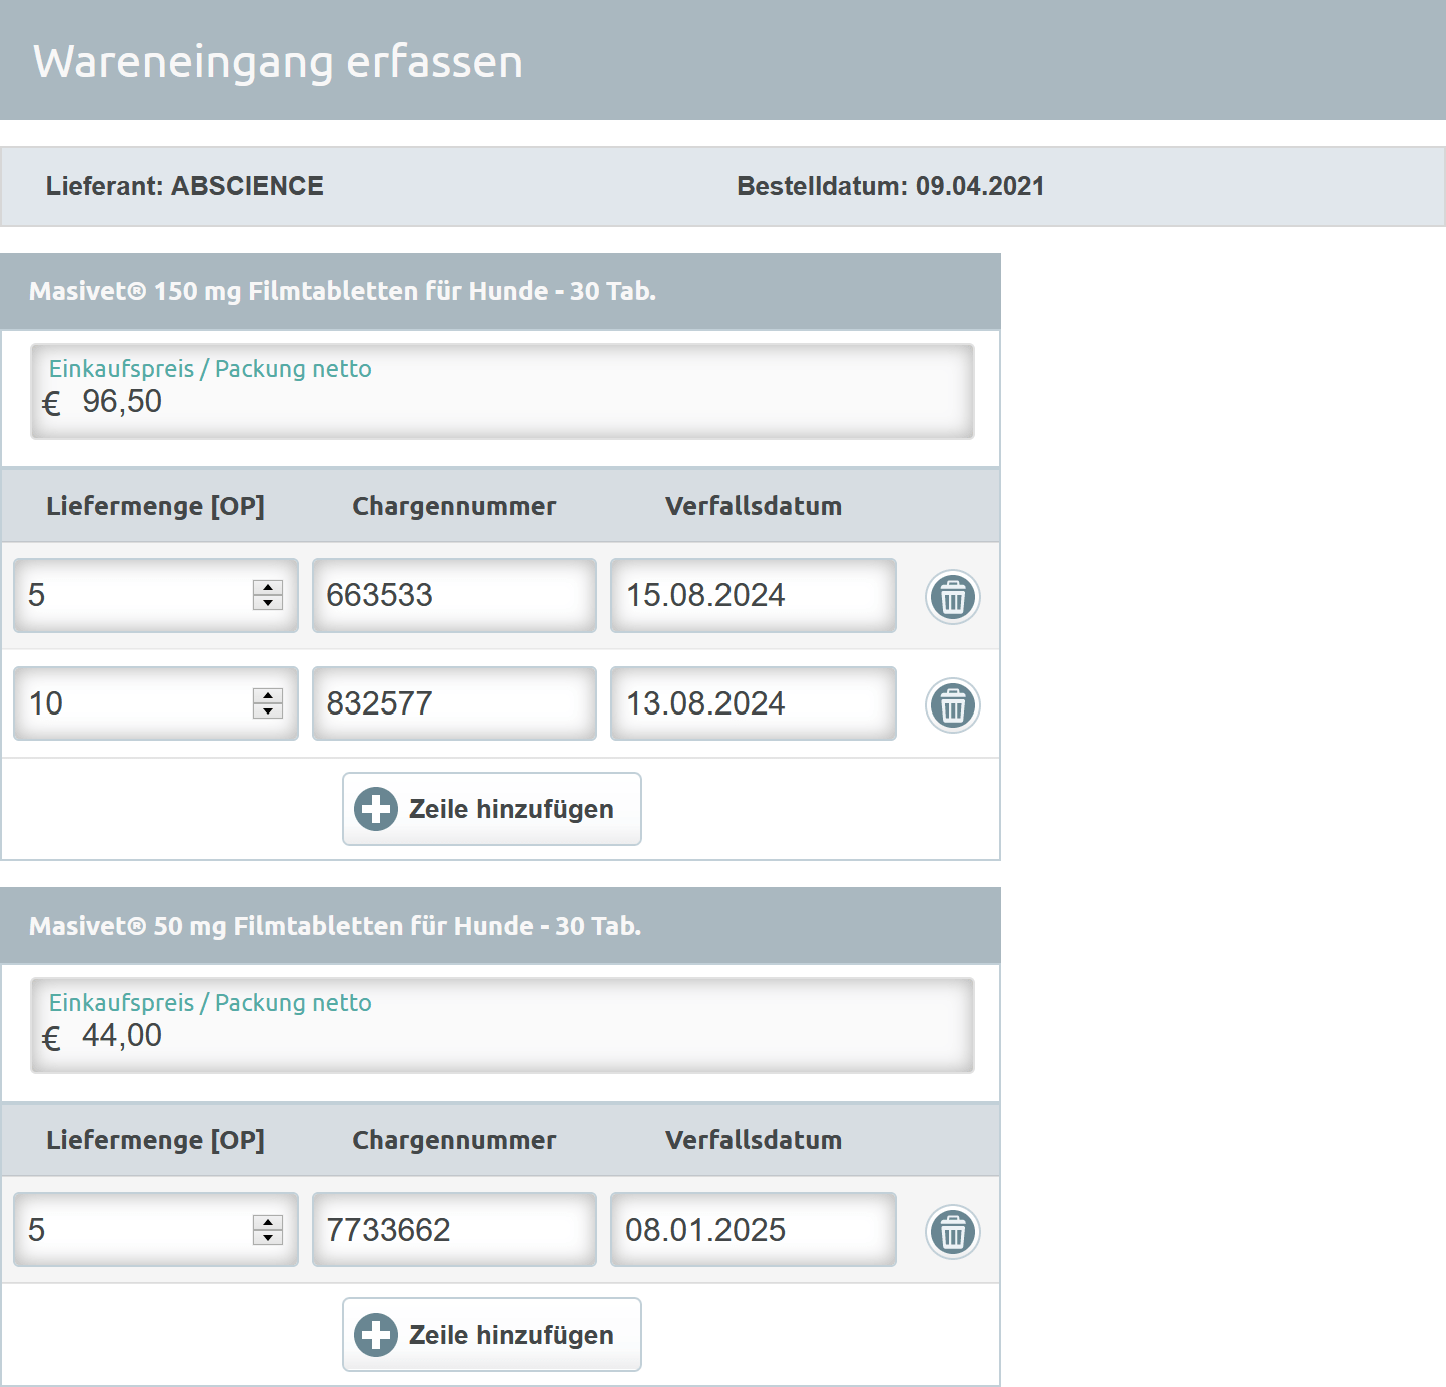Click Liefermenge [OP] header under Masivet 50 mg

[x=155, y=1140]
